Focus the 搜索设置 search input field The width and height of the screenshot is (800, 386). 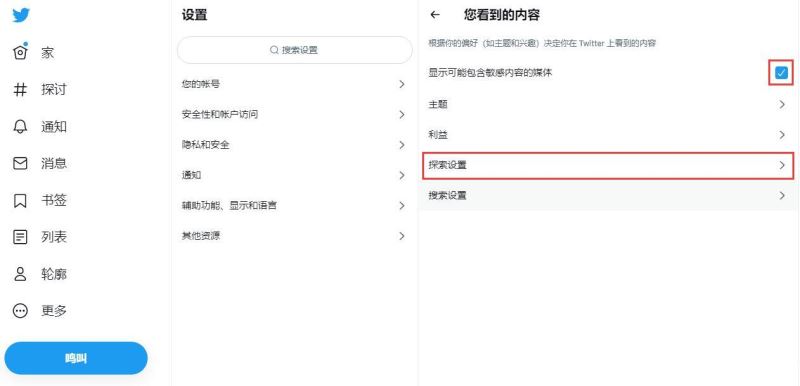pos(294,50)
